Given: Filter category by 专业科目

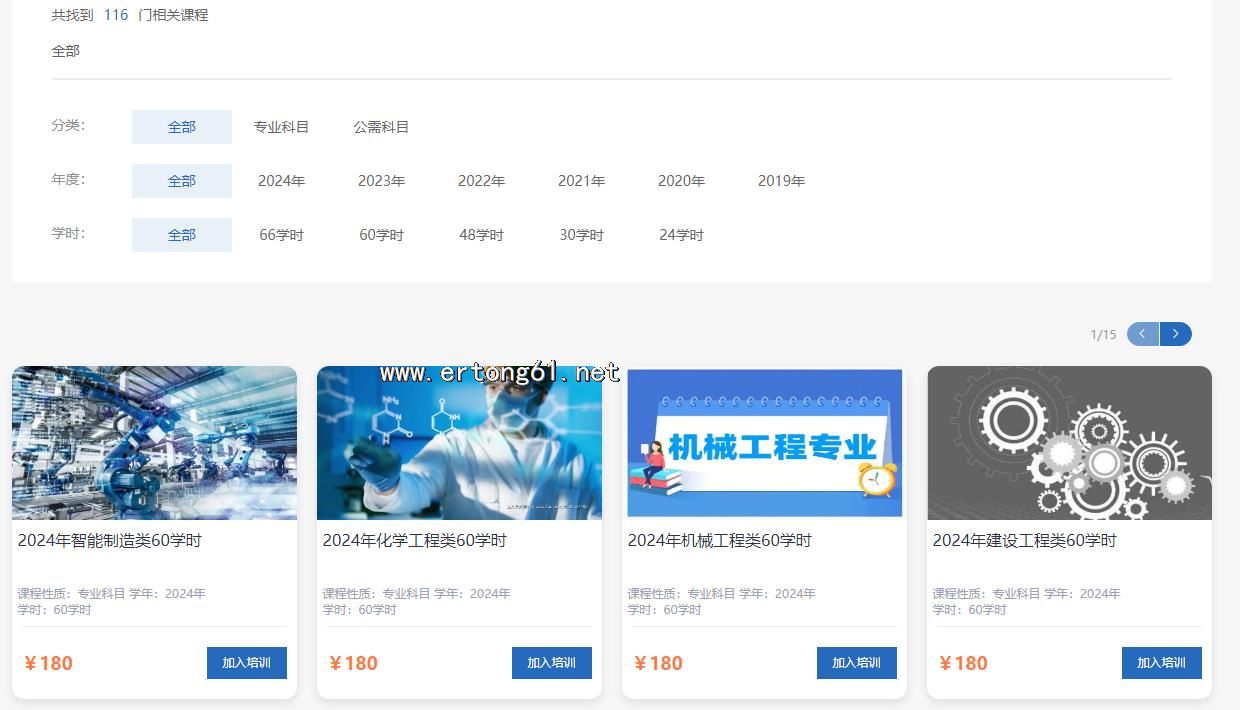Looking at the screenshot, I should coord(281,127).
